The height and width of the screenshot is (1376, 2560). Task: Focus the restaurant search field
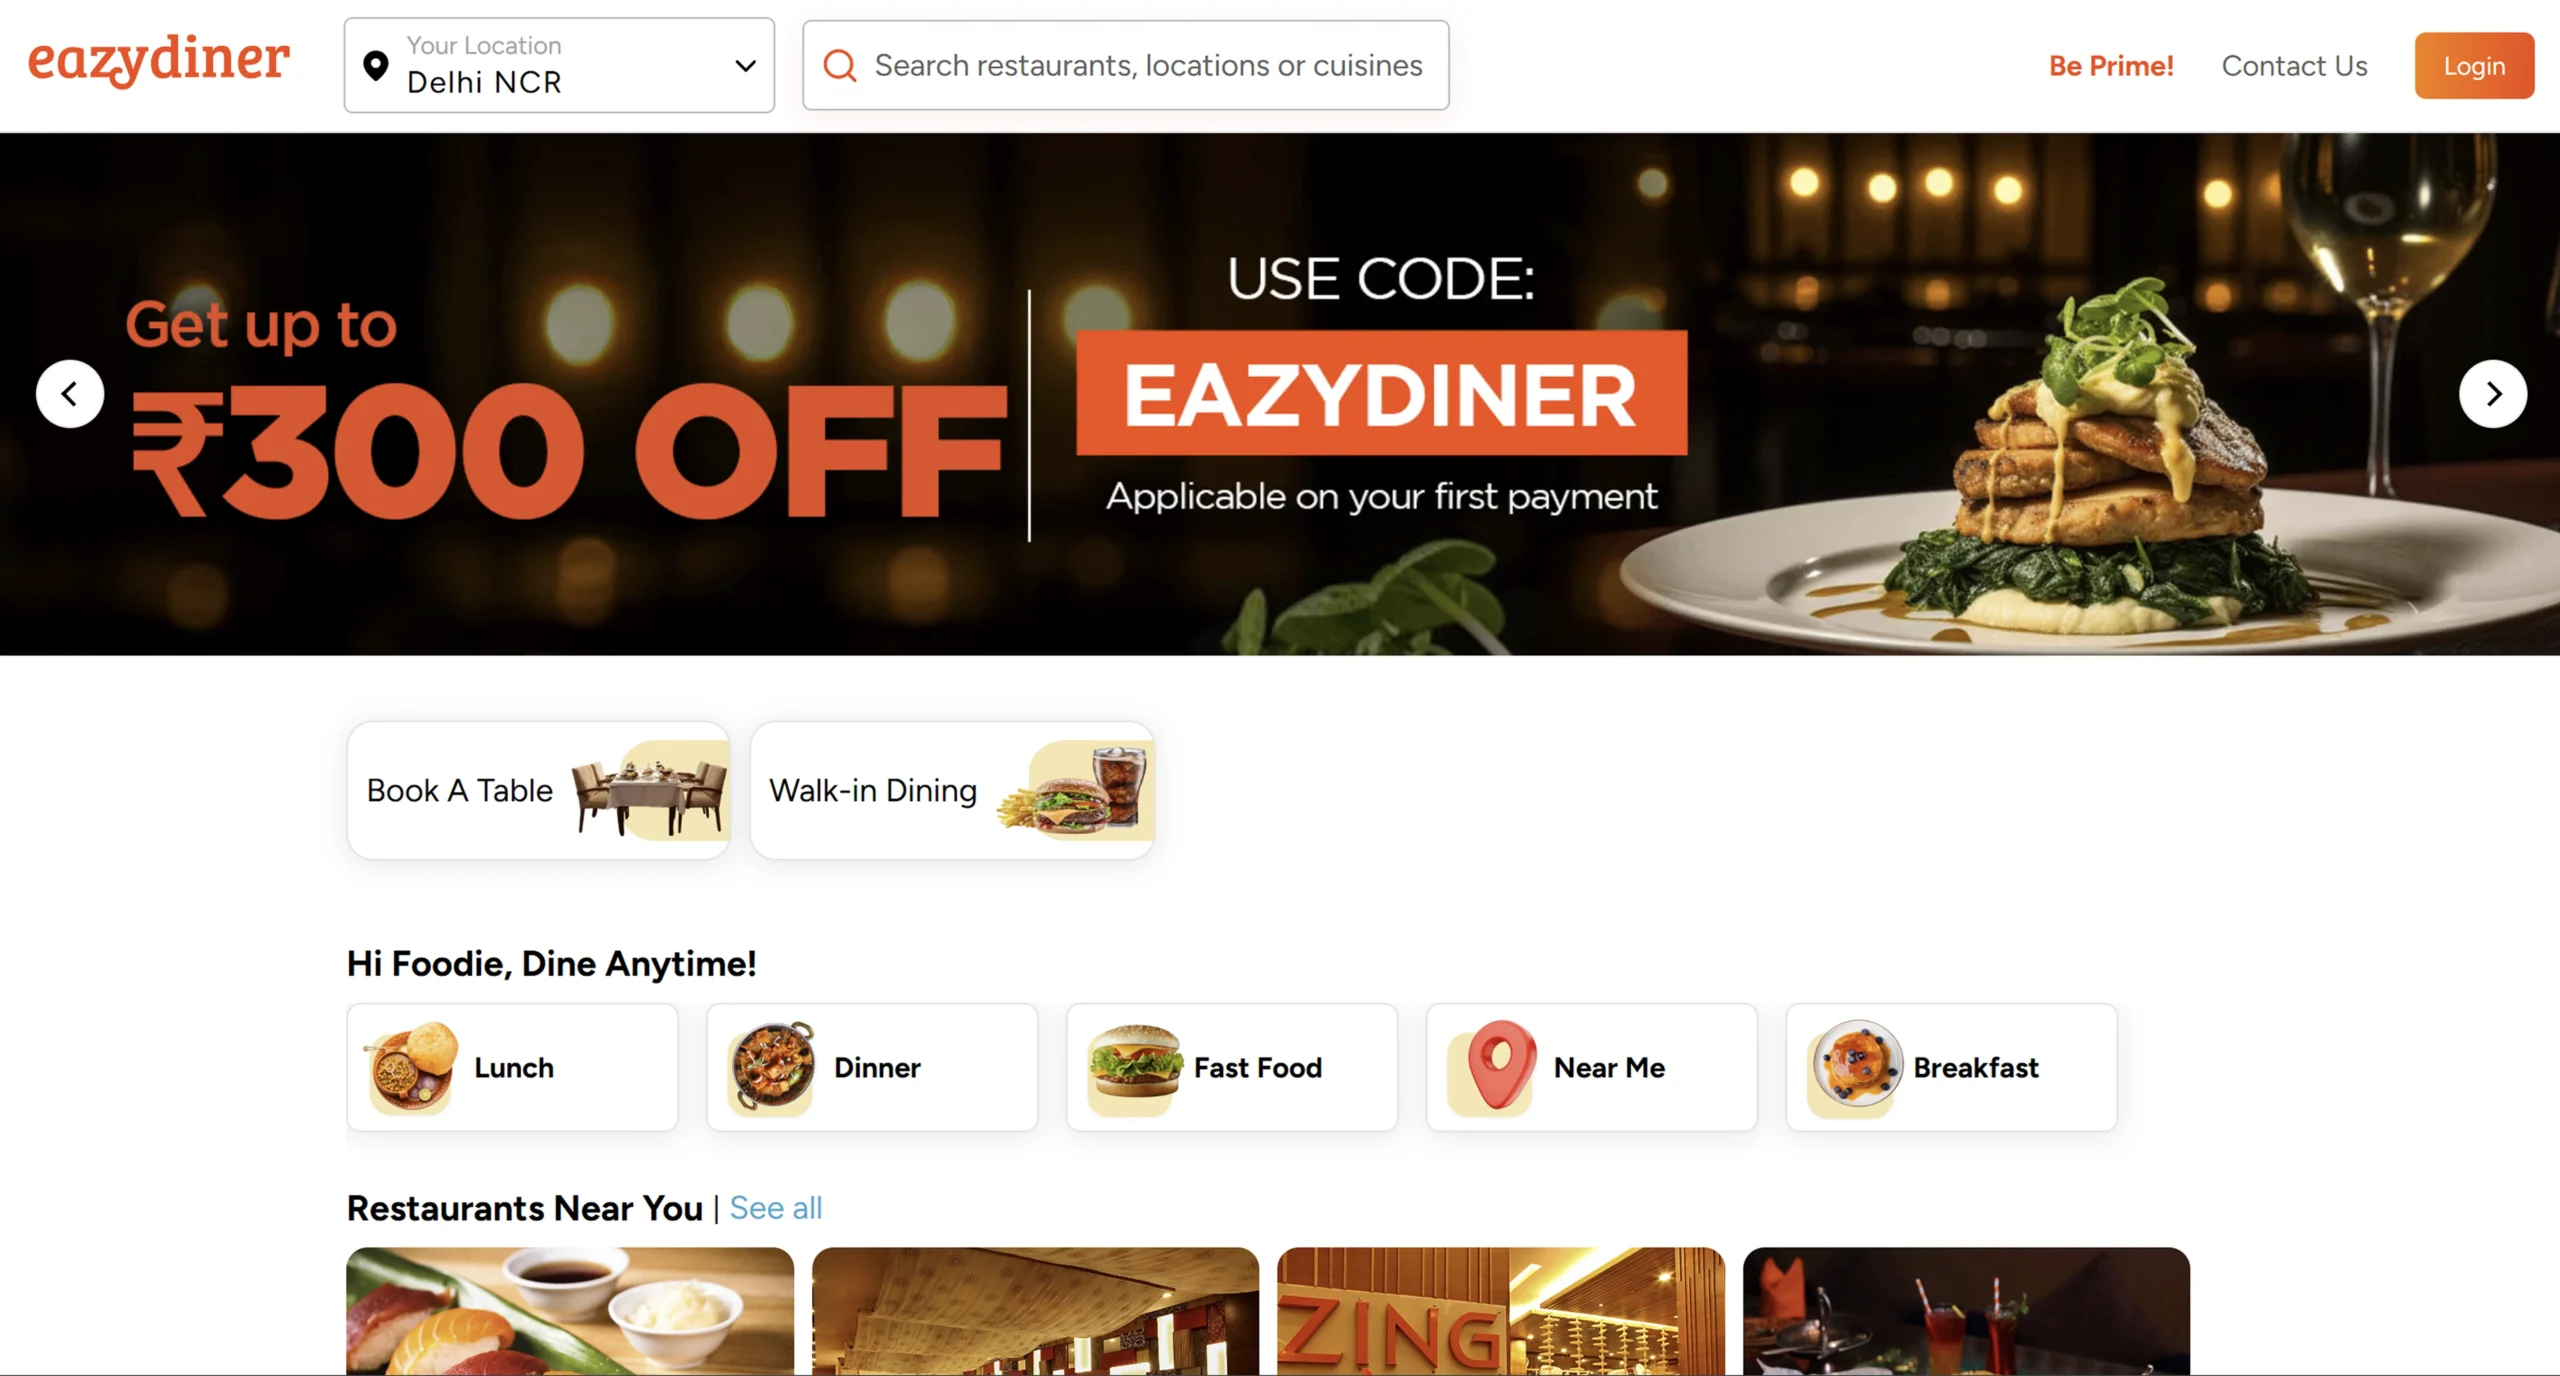[1125, 65]
